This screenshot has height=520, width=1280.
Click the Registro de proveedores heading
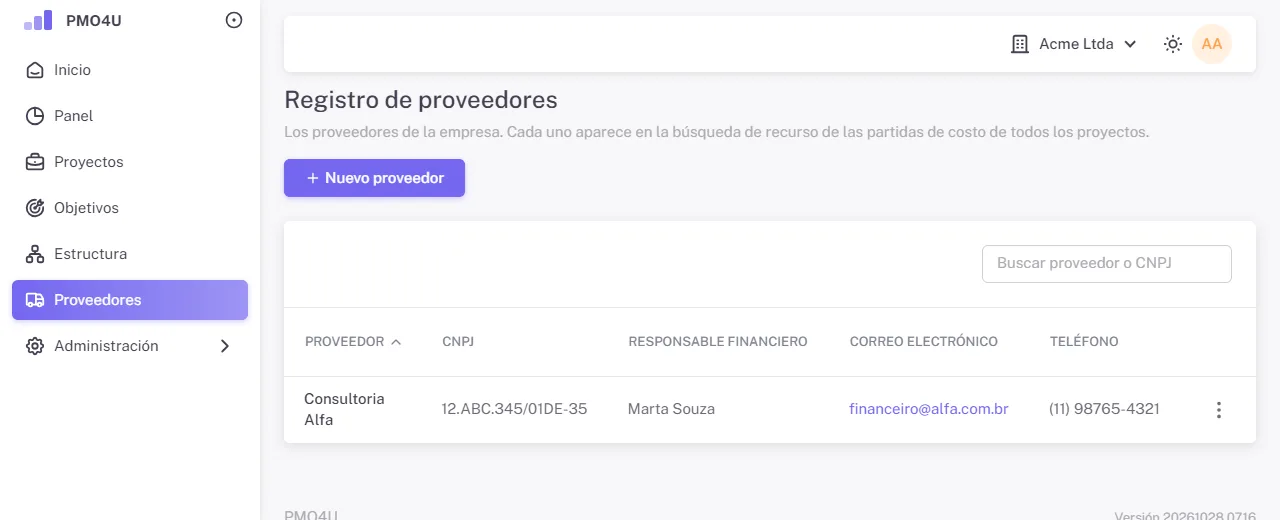click(x=421, y=100)
